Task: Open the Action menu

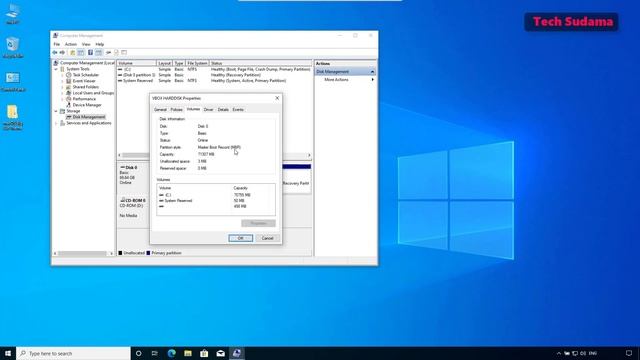Action: [71, 44]
